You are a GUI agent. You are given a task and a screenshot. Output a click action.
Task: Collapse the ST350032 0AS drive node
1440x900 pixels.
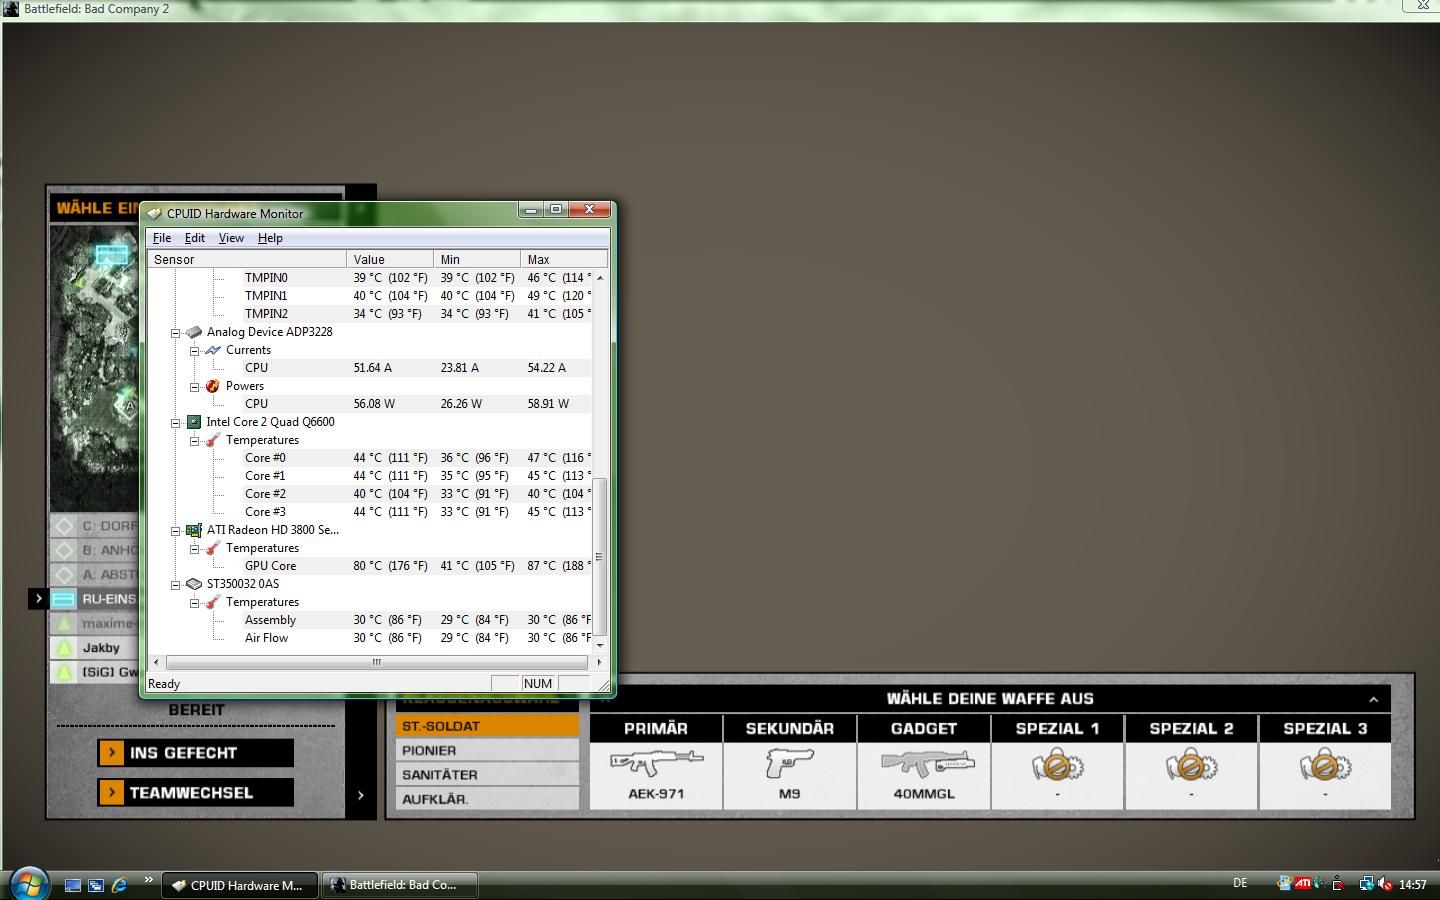point(175,584)
